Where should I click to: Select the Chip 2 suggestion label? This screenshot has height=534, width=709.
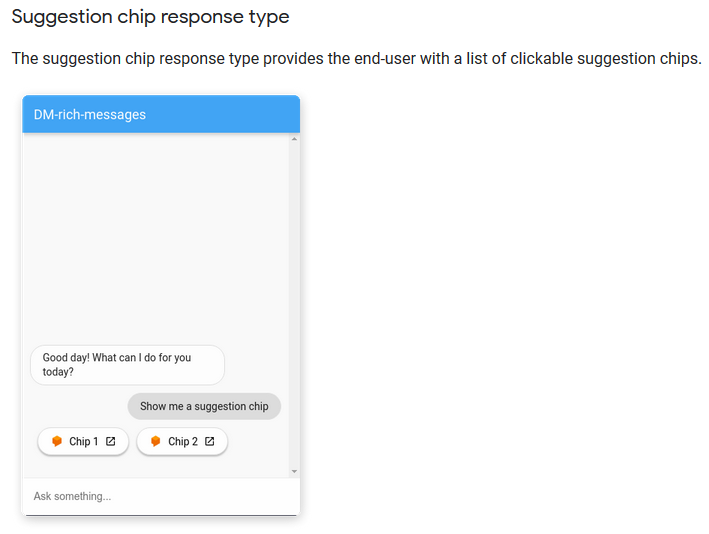coord(182,441)
